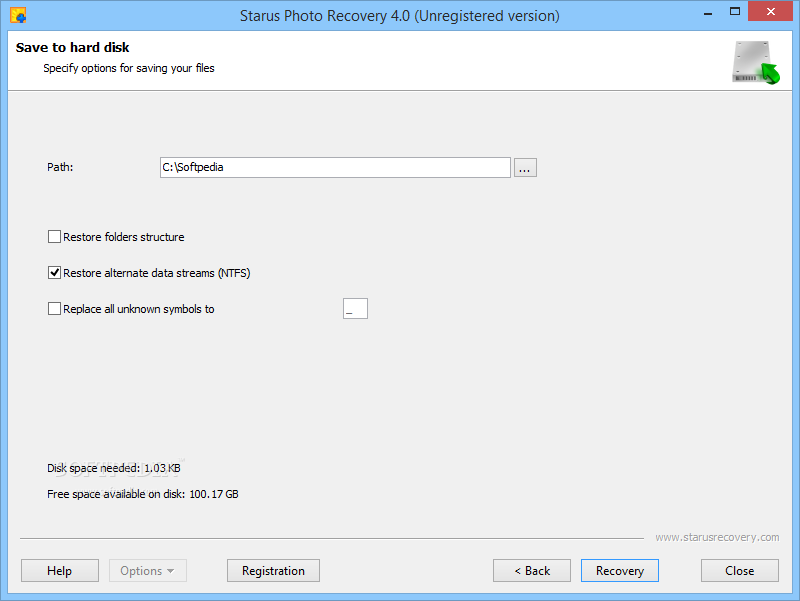Click 'Specify options for saving your files' text
800x601 pixels.
click(x=129, y=68)
